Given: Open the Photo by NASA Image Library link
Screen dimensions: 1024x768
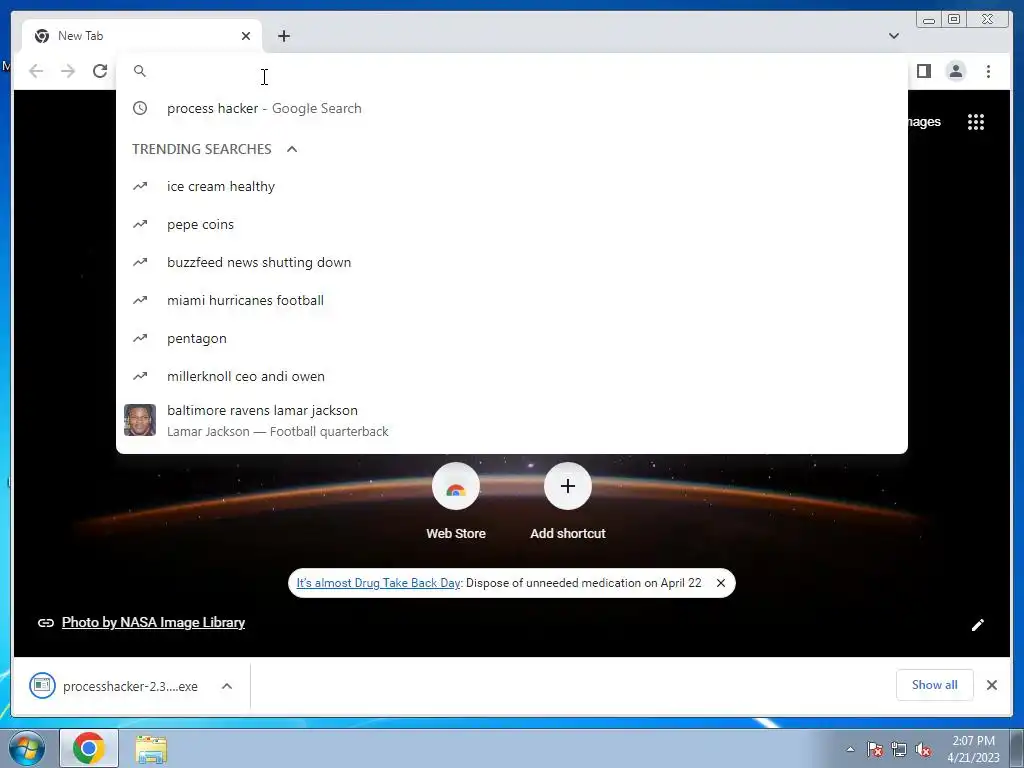Looking at the screenshot, I should click(153, 622).
